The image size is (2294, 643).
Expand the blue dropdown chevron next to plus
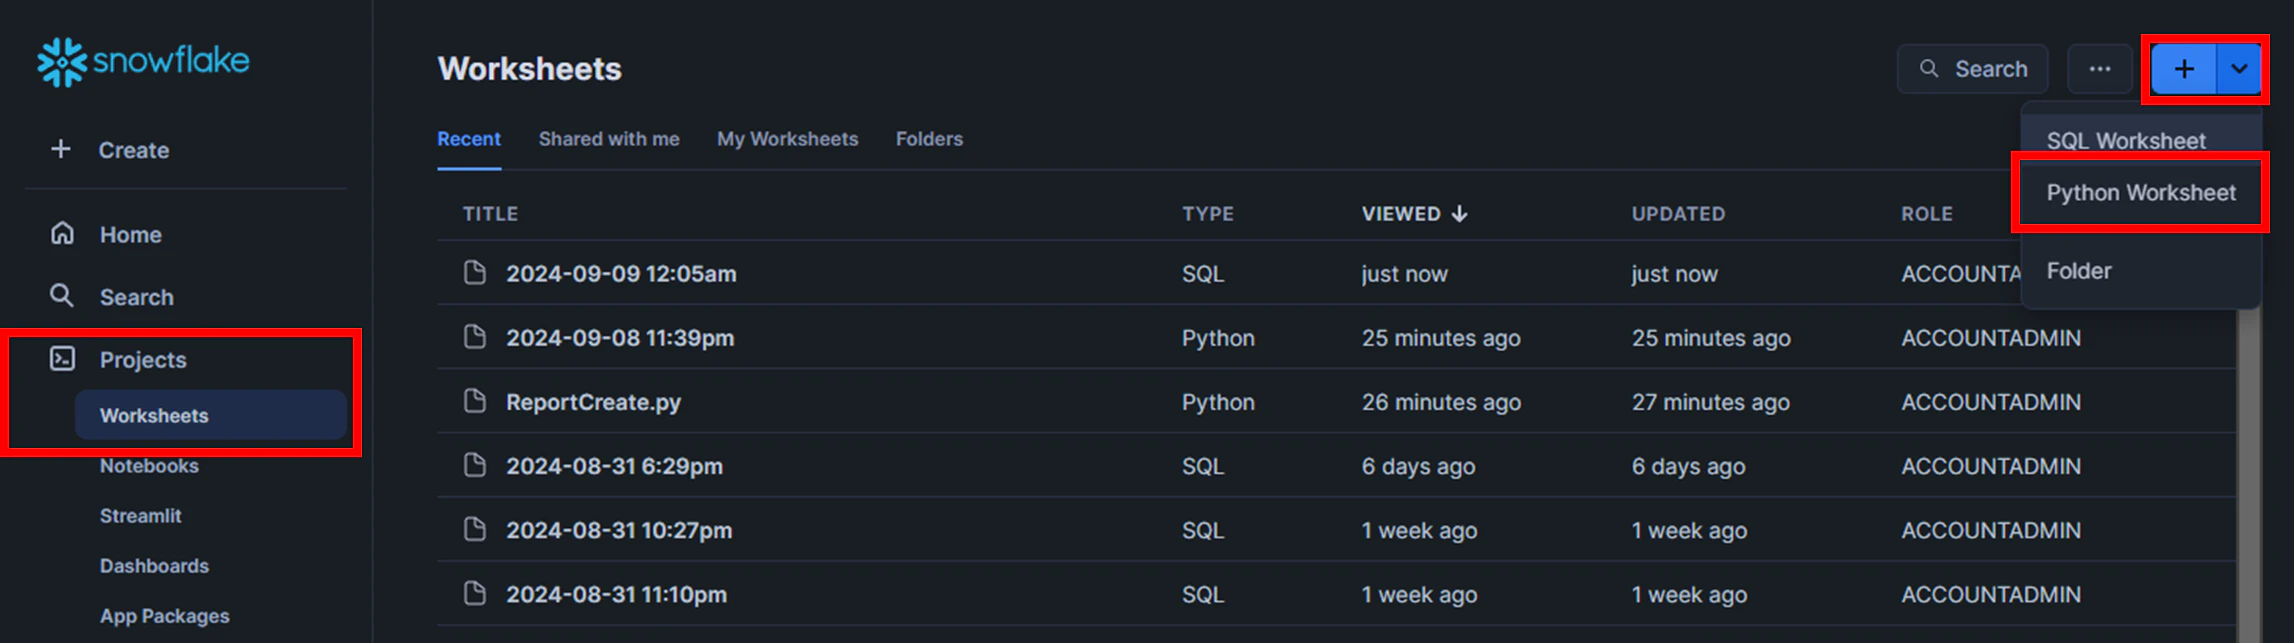click(2239, 69)
